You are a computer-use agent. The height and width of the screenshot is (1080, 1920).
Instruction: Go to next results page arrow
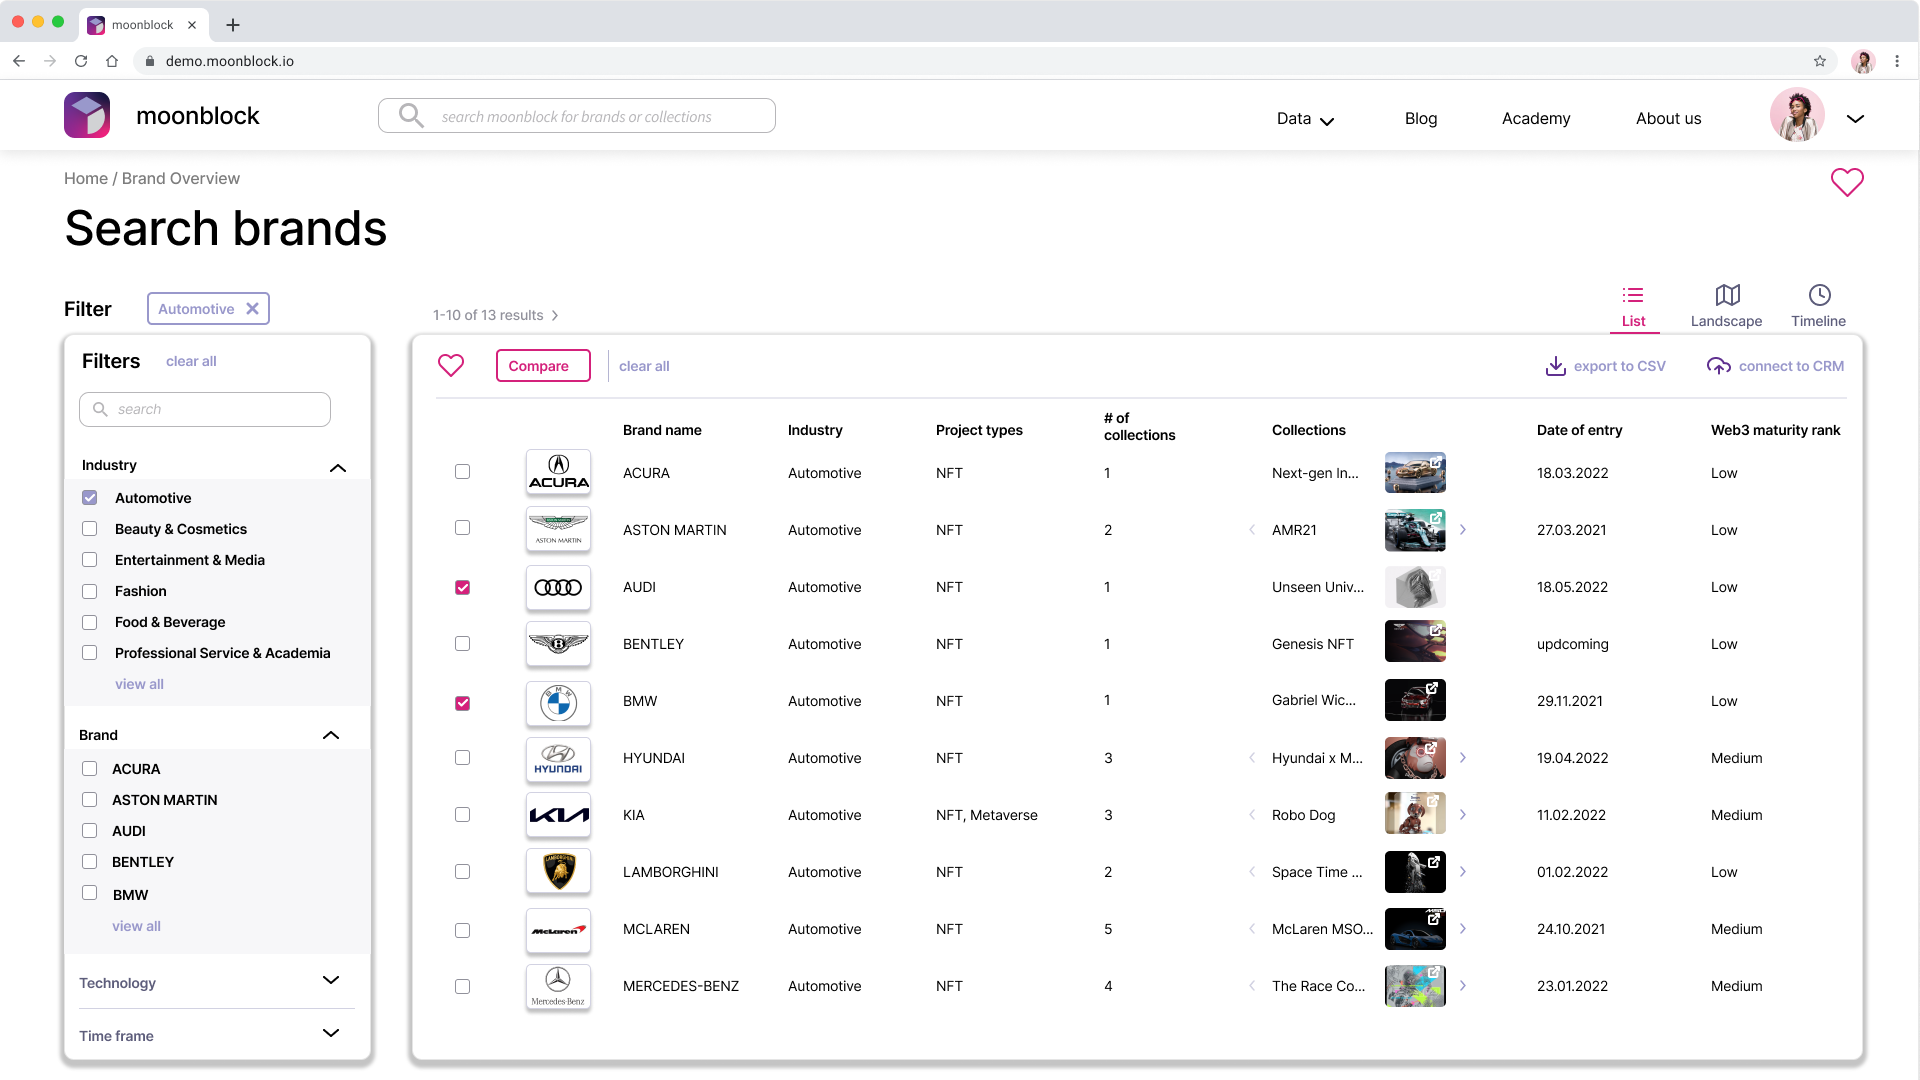click(x=555, y=315)
